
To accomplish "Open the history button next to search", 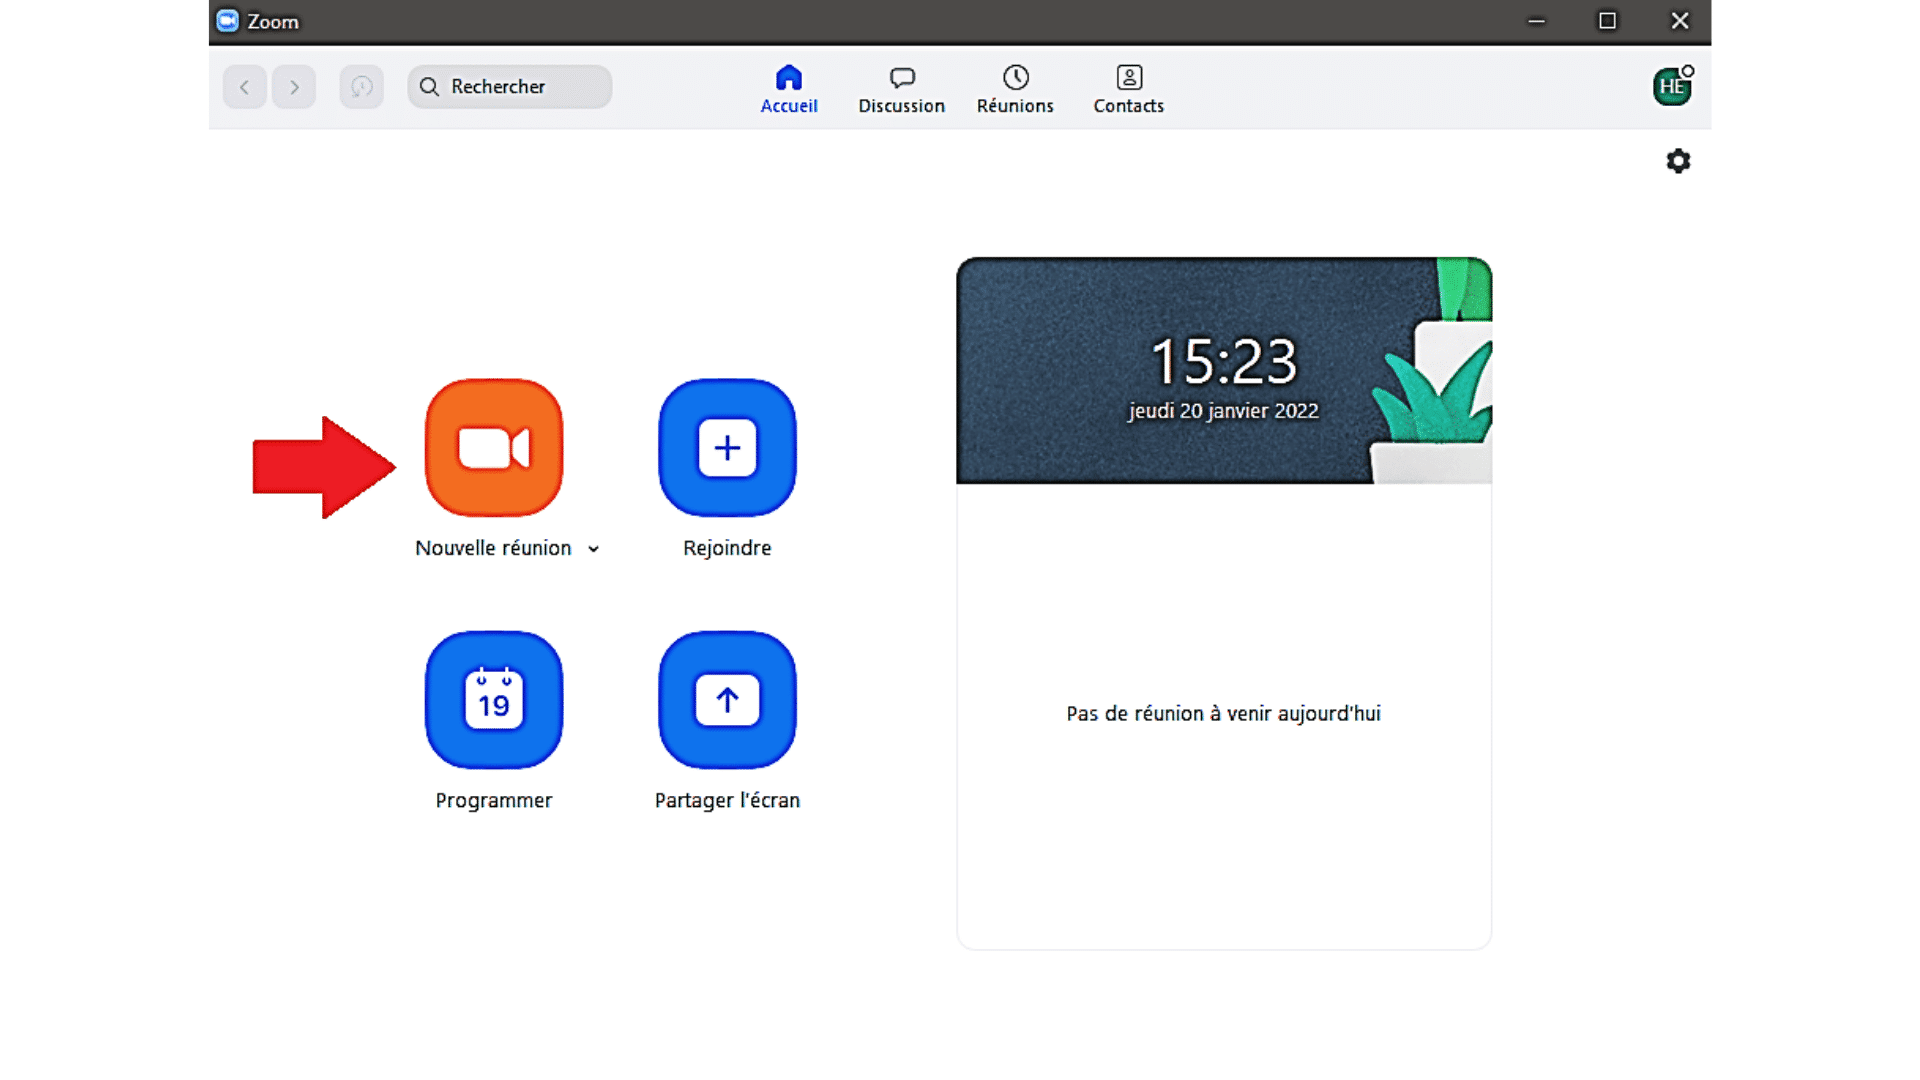I will 361,87.
